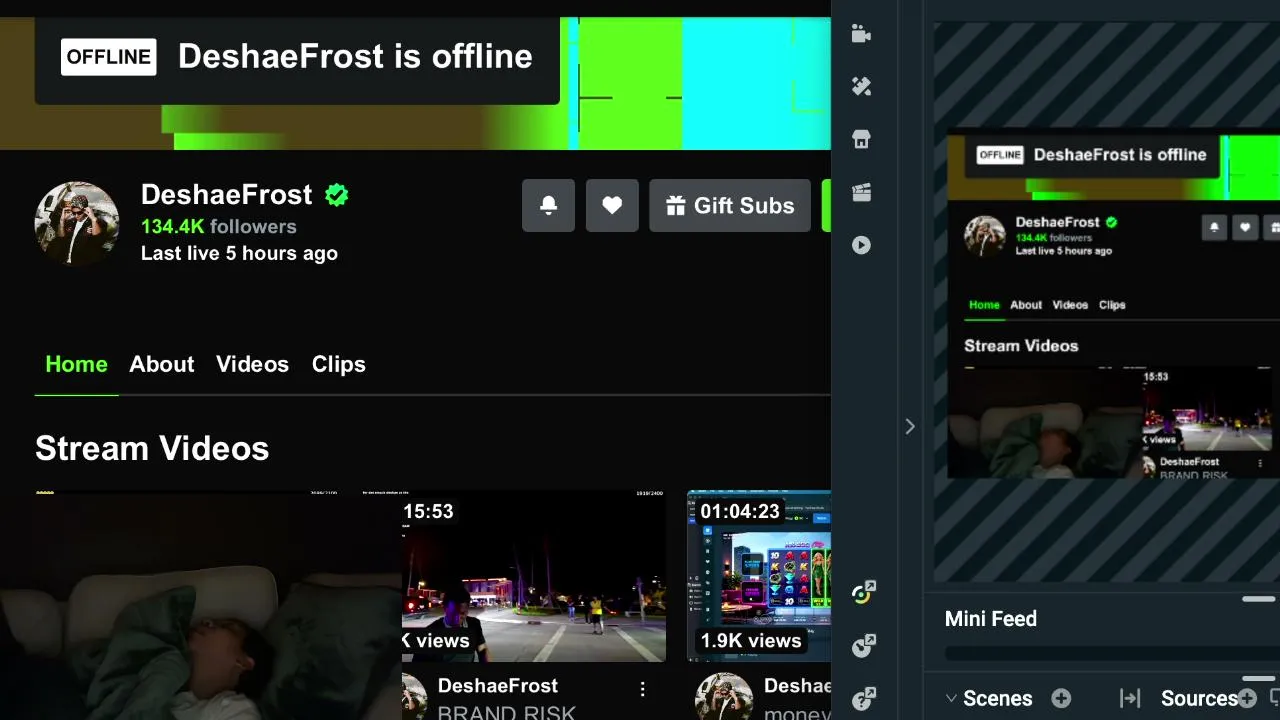The height and width of the screenshot is (720, 1280).
Task: Click the avatar beside the slots video
Action: click(x=724, y=696)
